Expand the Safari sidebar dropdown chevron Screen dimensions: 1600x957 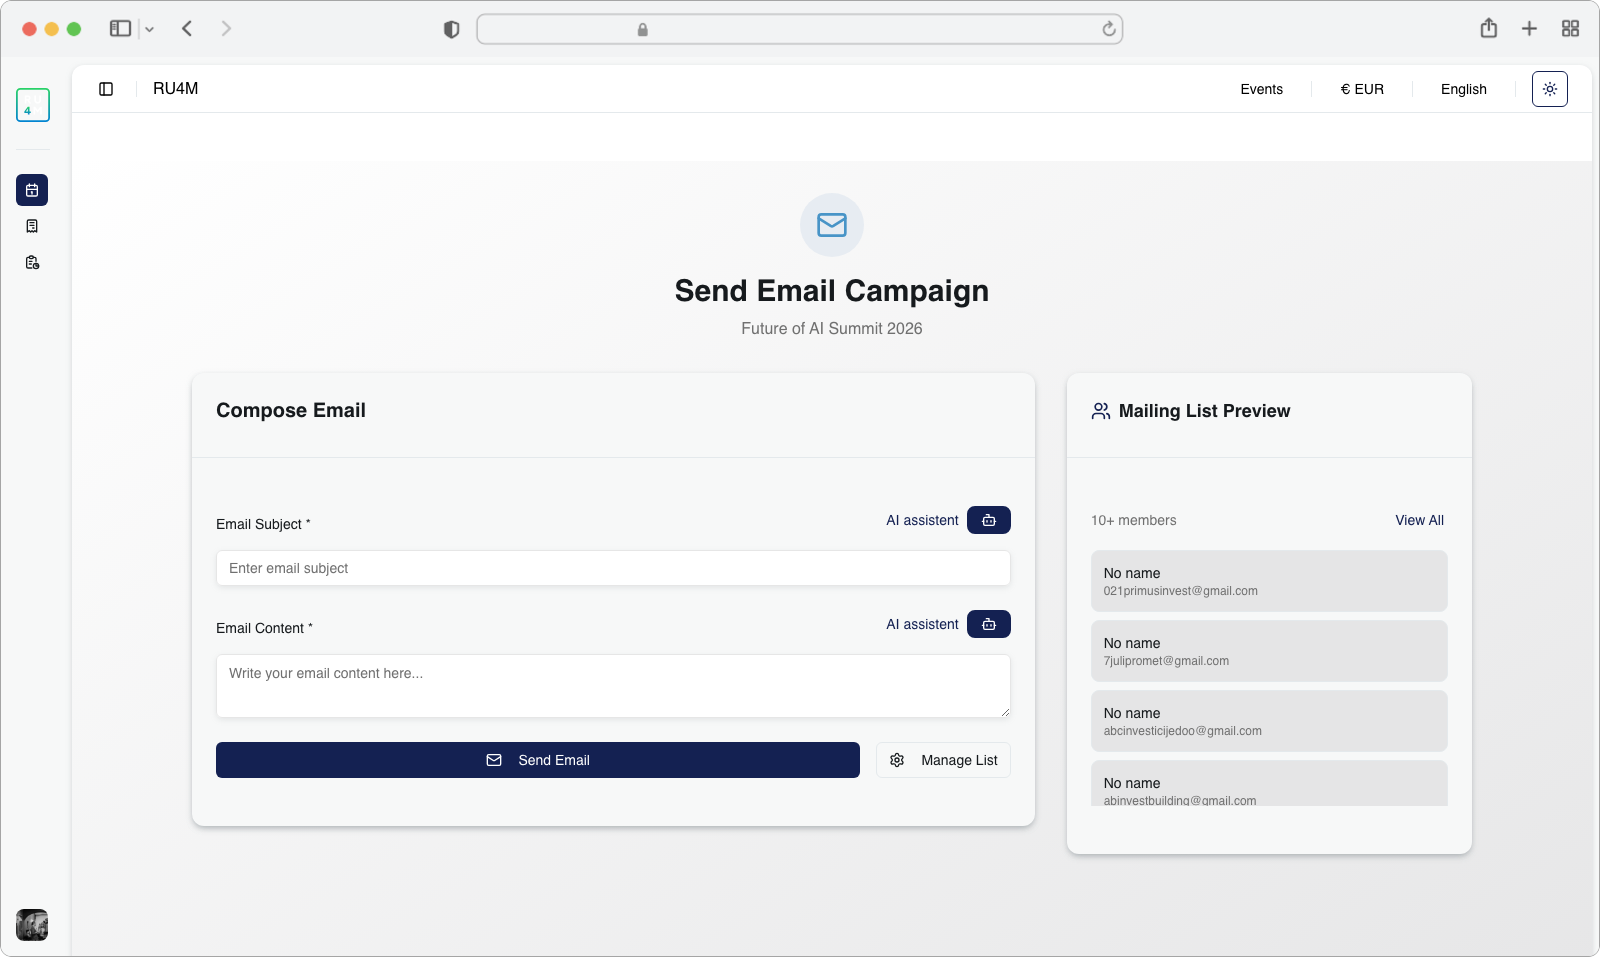[150, 30]
